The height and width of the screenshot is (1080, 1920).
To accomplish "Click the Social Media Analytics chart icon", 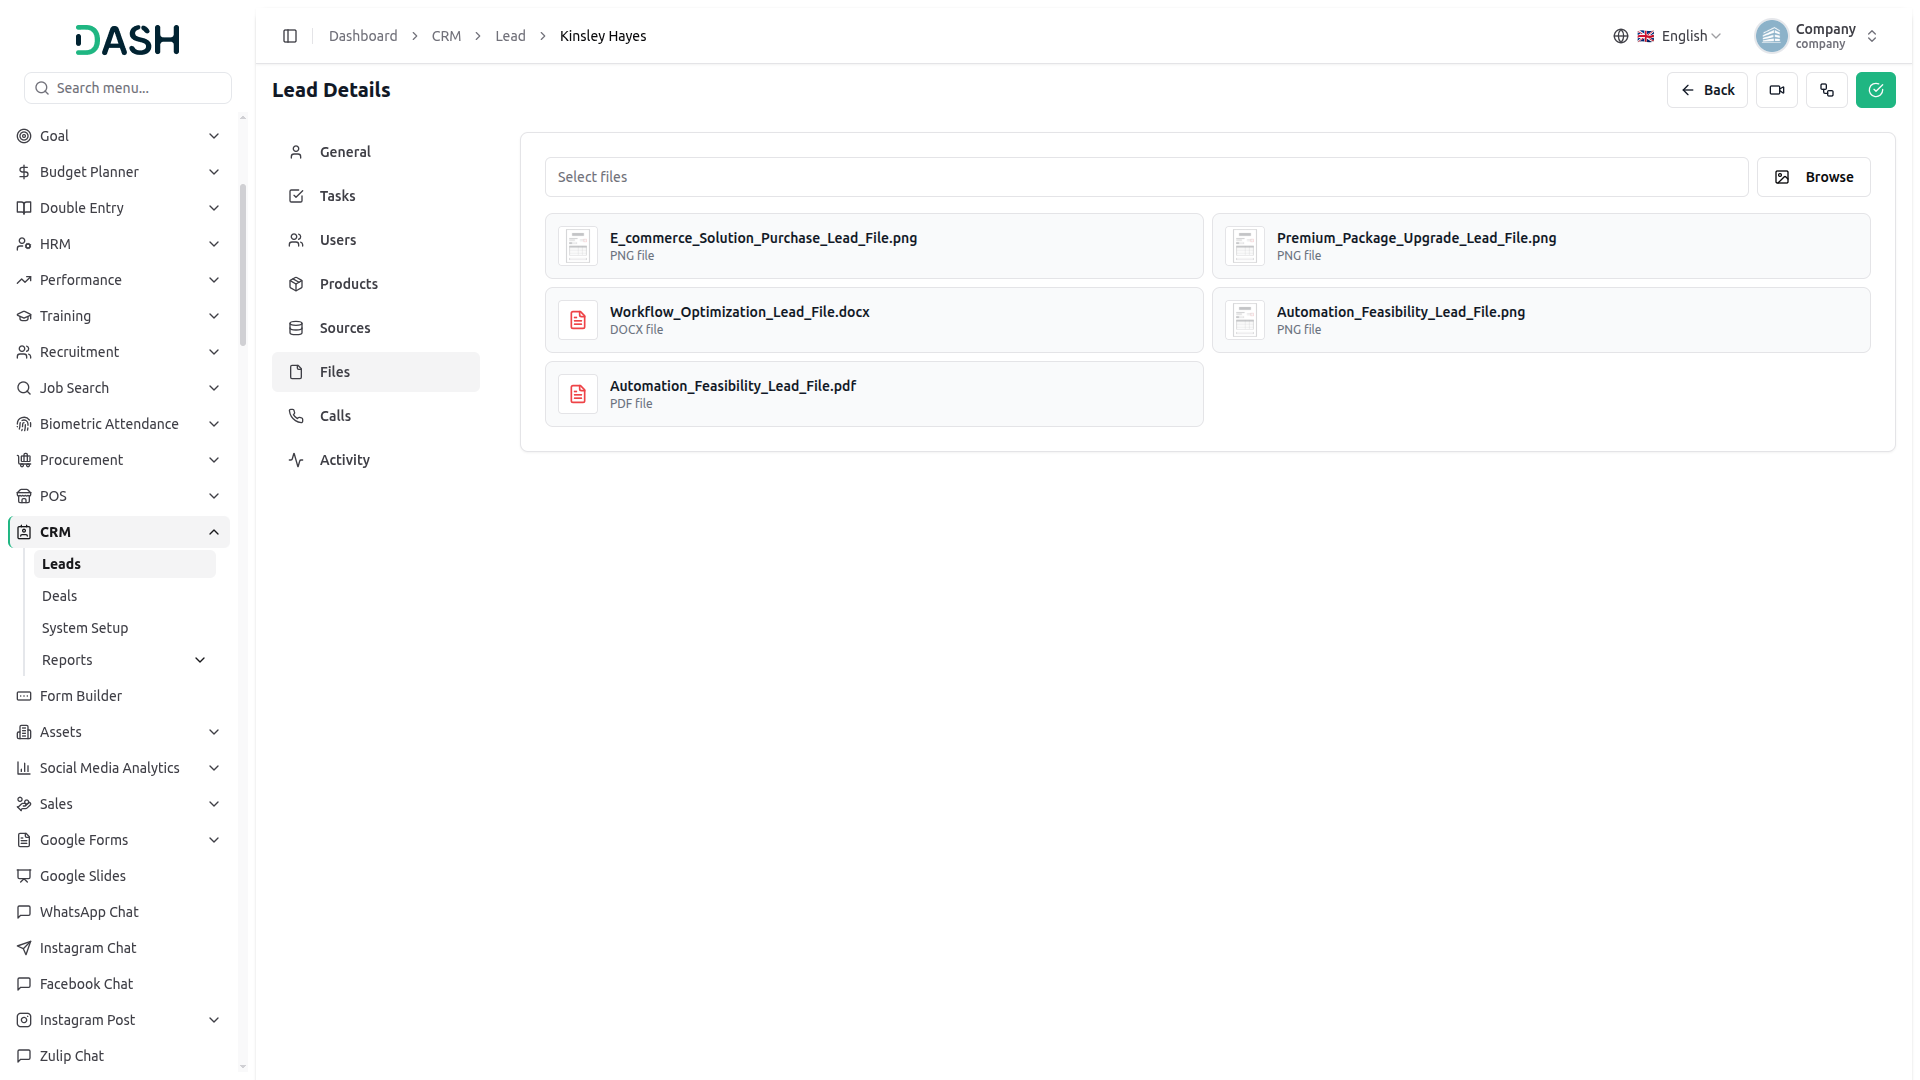I will tap(24, 768).
